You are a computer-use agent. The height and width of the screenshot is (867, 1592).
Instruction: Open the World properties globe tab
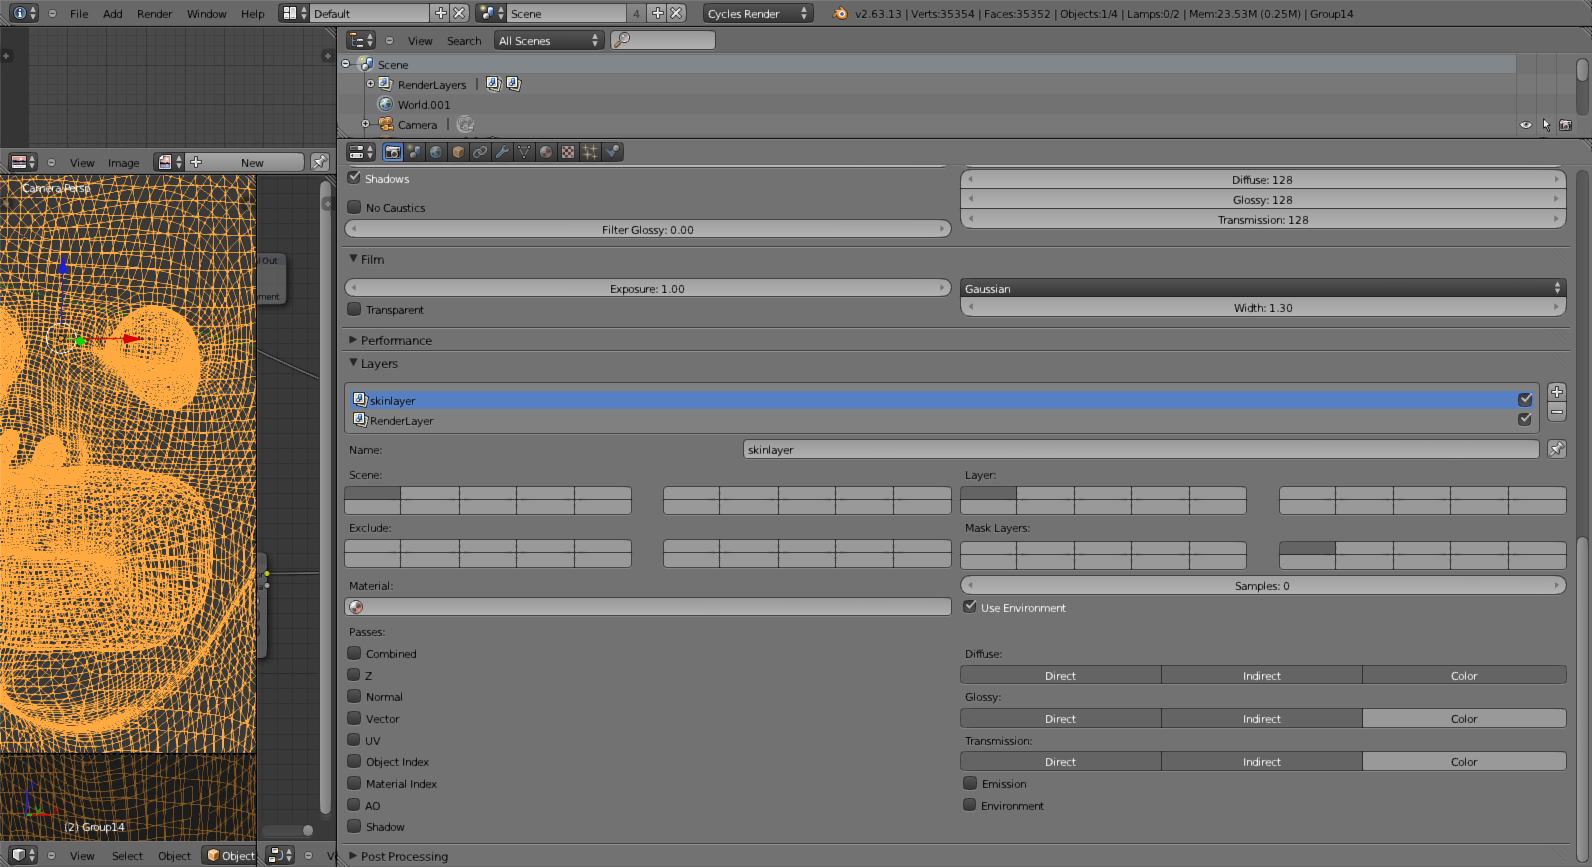click(437, 152)
